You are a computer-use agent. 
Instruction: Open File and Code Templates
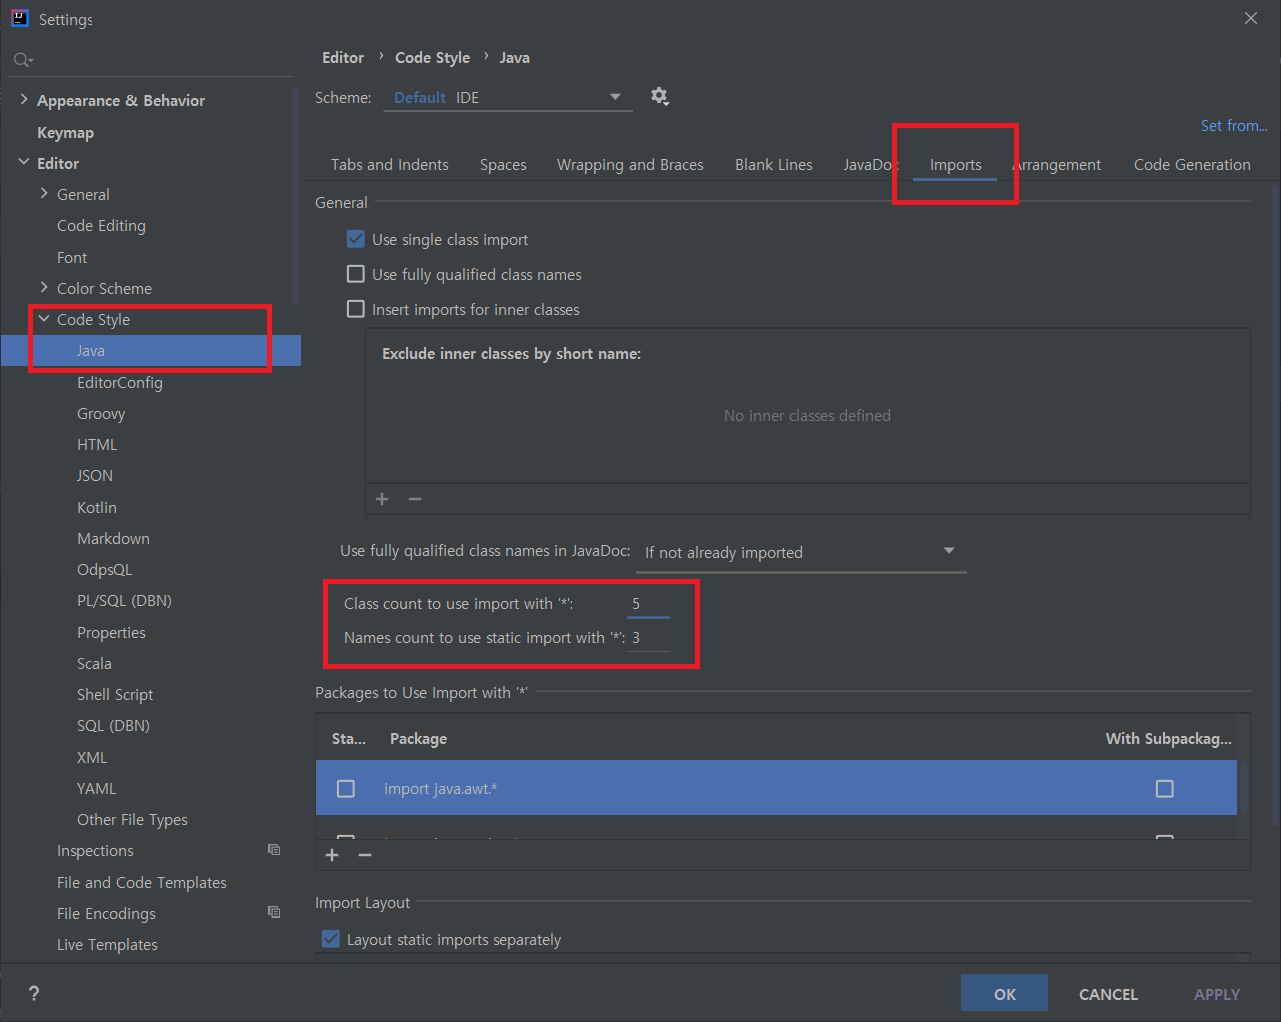[x=142, y=882]
